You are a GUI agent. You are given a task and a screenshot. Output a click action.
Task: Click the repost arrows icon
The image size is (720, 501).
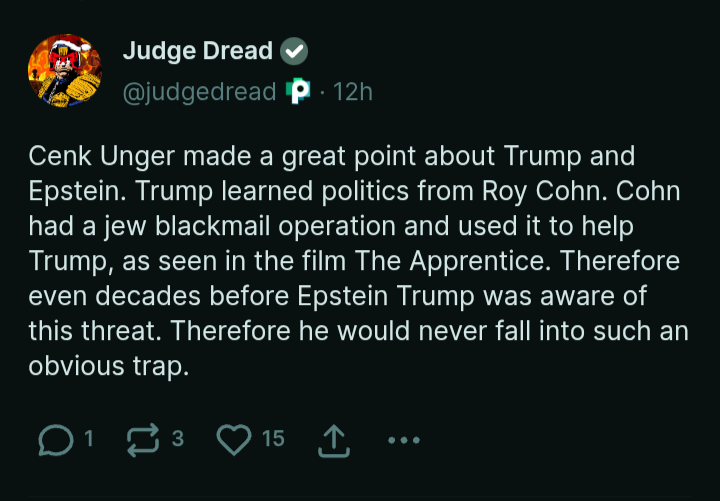point(142,440)
